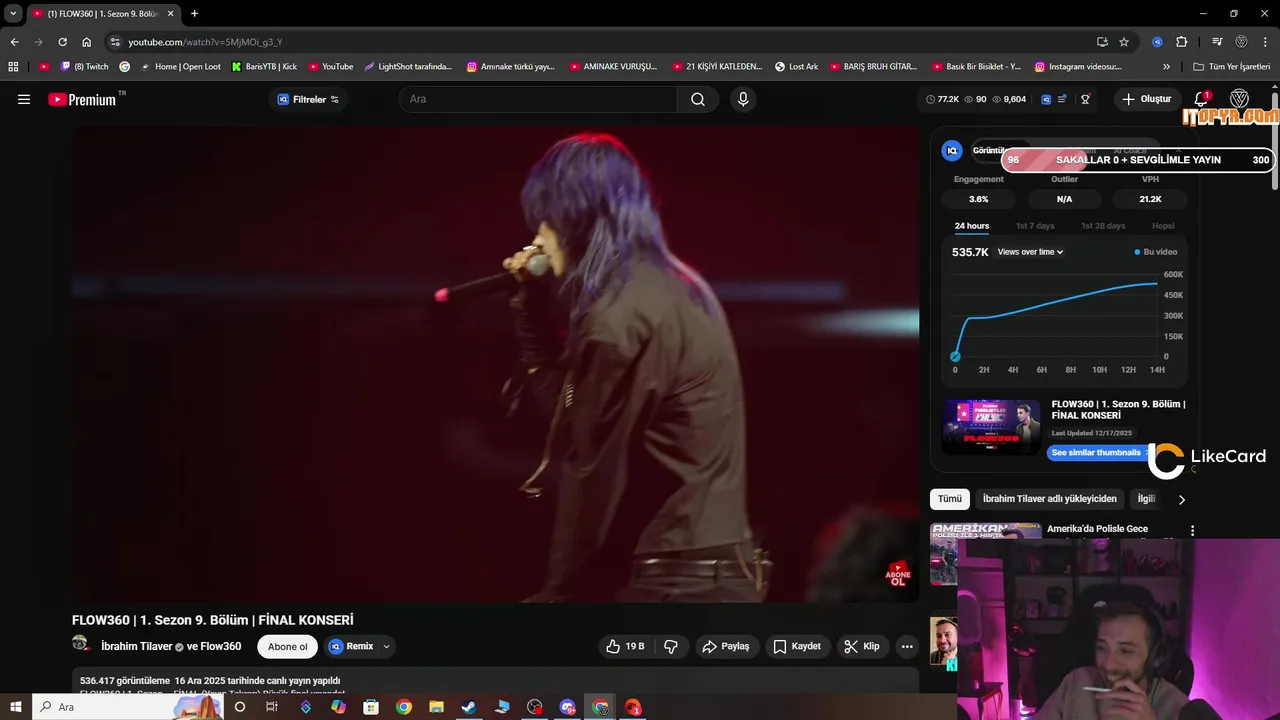Show more bookmarks chevron

pyautogui.click(x=1166, y=67)
